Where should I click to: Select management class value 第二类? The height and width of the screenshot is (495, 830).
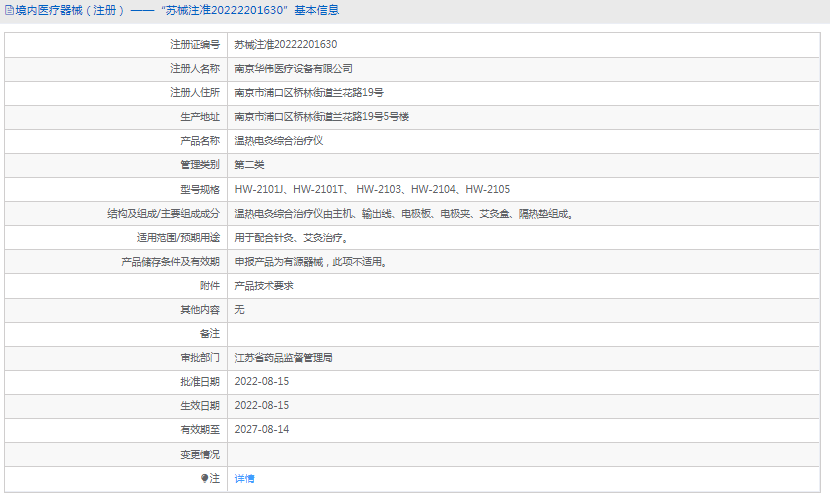[249, 165]
